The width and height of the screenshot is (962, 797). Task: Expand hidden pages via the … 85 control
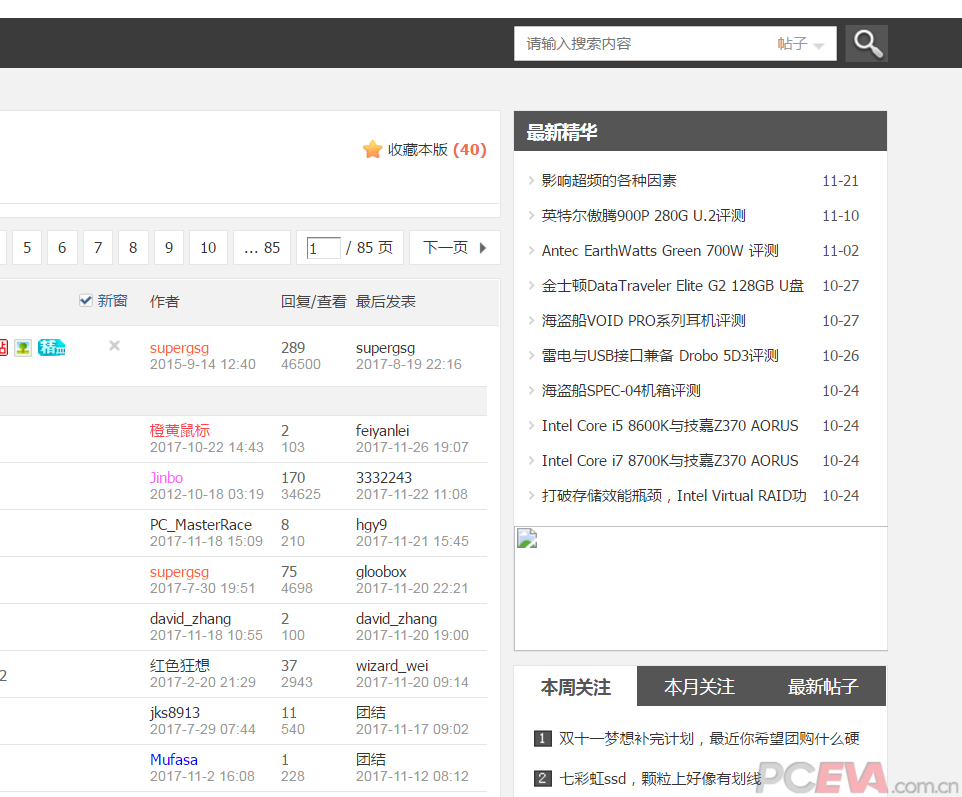pyautogui.click(x=261, y=247)
